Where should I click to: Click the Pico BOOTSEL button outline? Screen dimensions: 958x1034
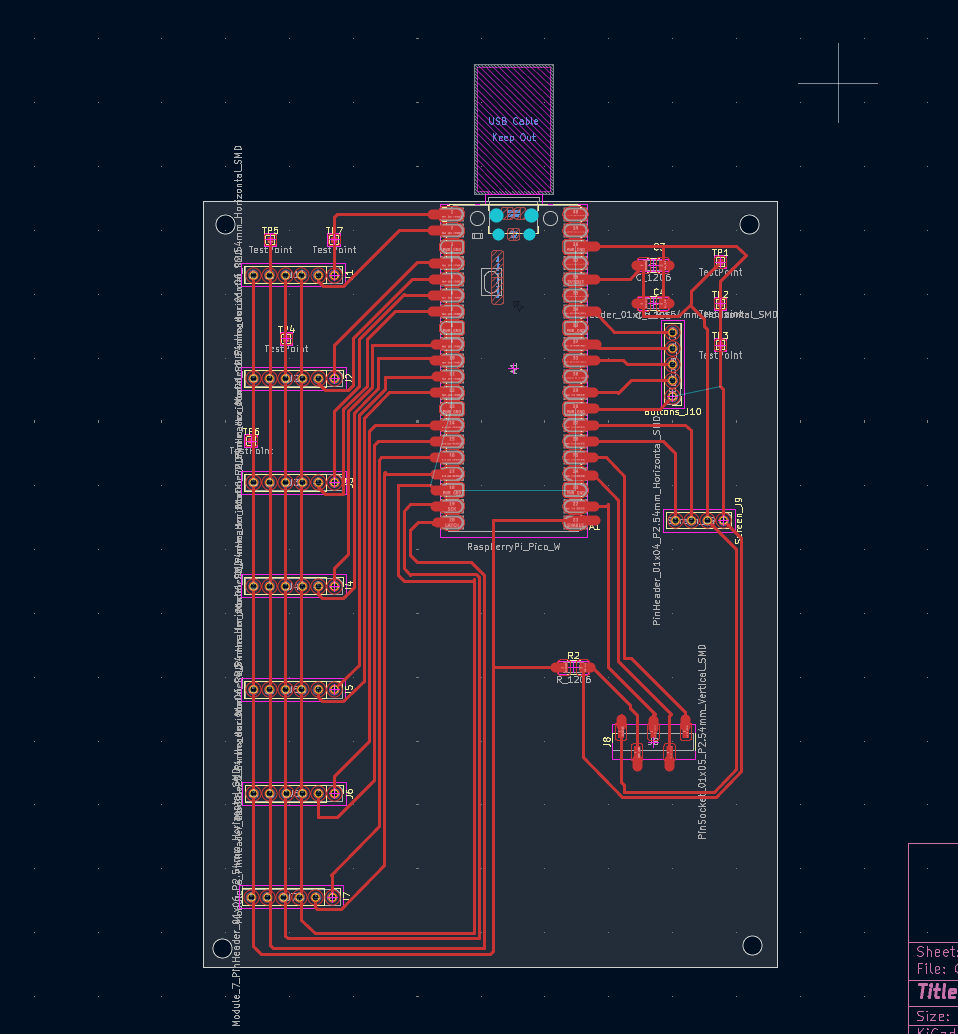pyautogui.click(x=490, y=282)
